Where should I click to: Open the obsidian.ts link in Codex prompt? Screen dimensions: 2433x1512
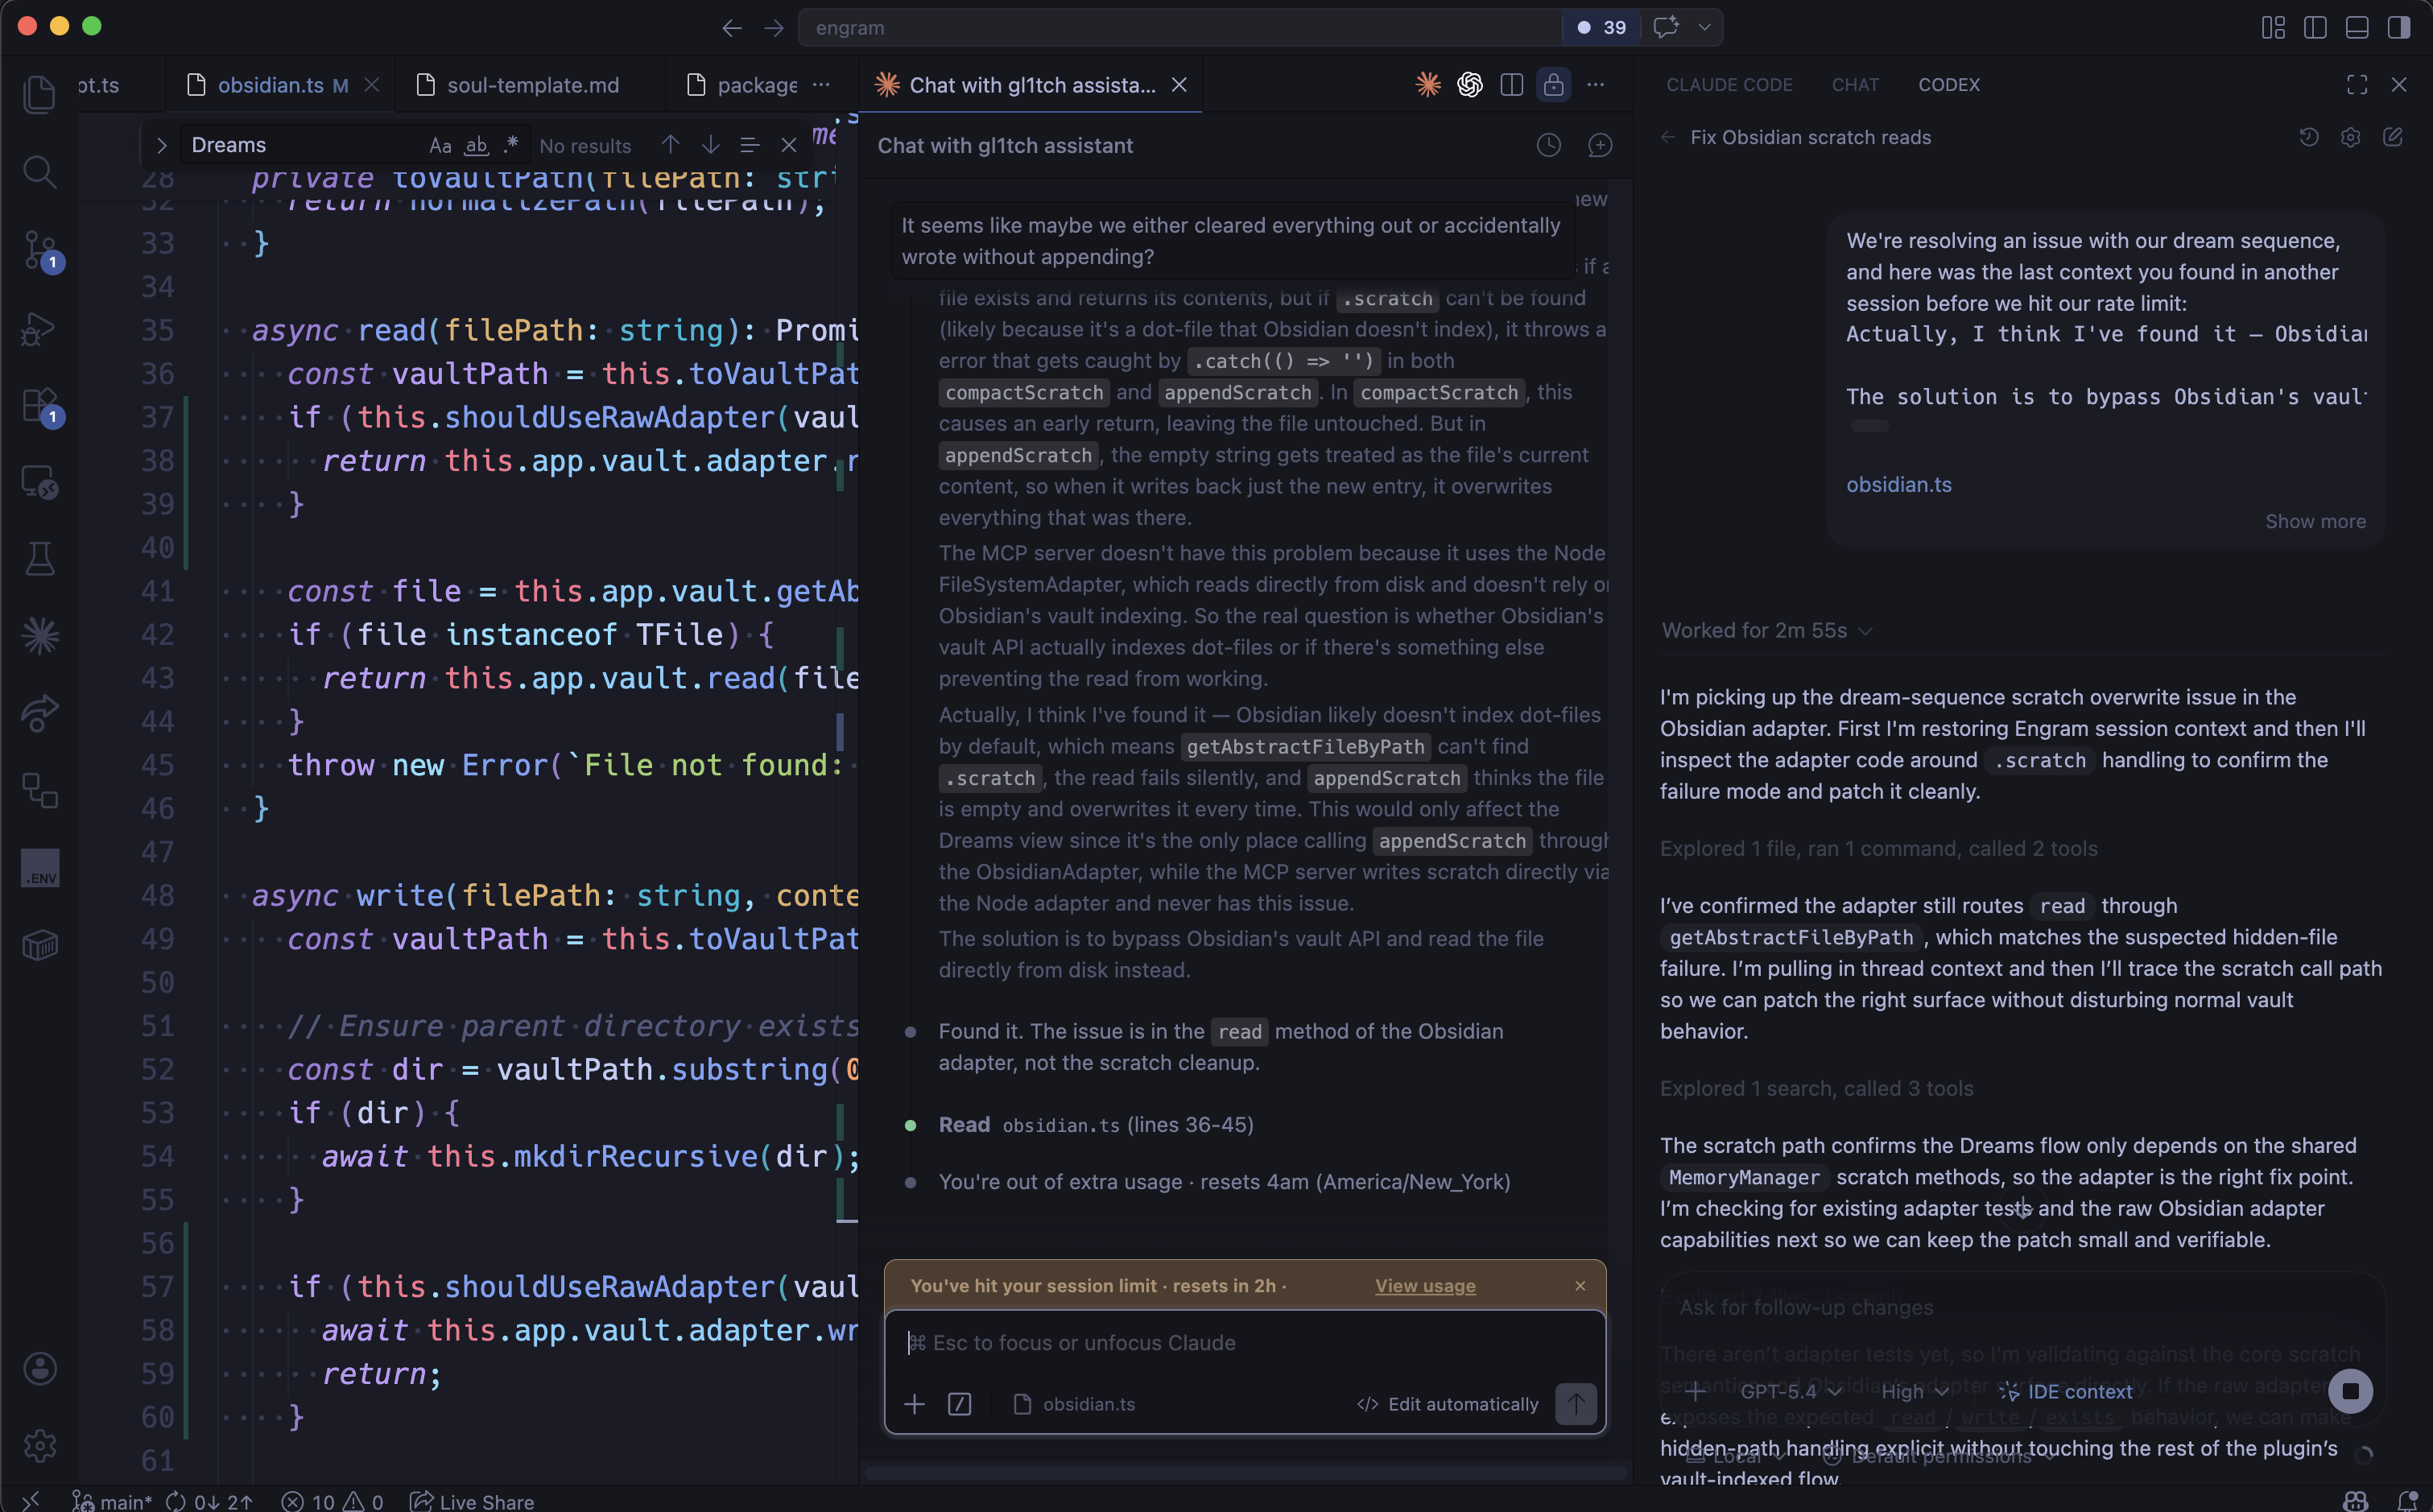[1898, 484]
